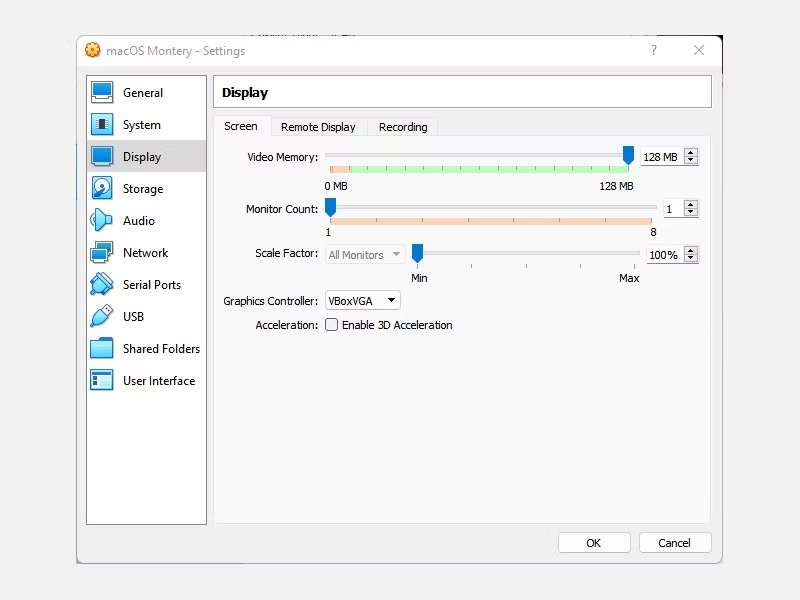Decrease Video Memory with the down arrow
This screenshot has height=600, width=800.
[x=691, y=160]
